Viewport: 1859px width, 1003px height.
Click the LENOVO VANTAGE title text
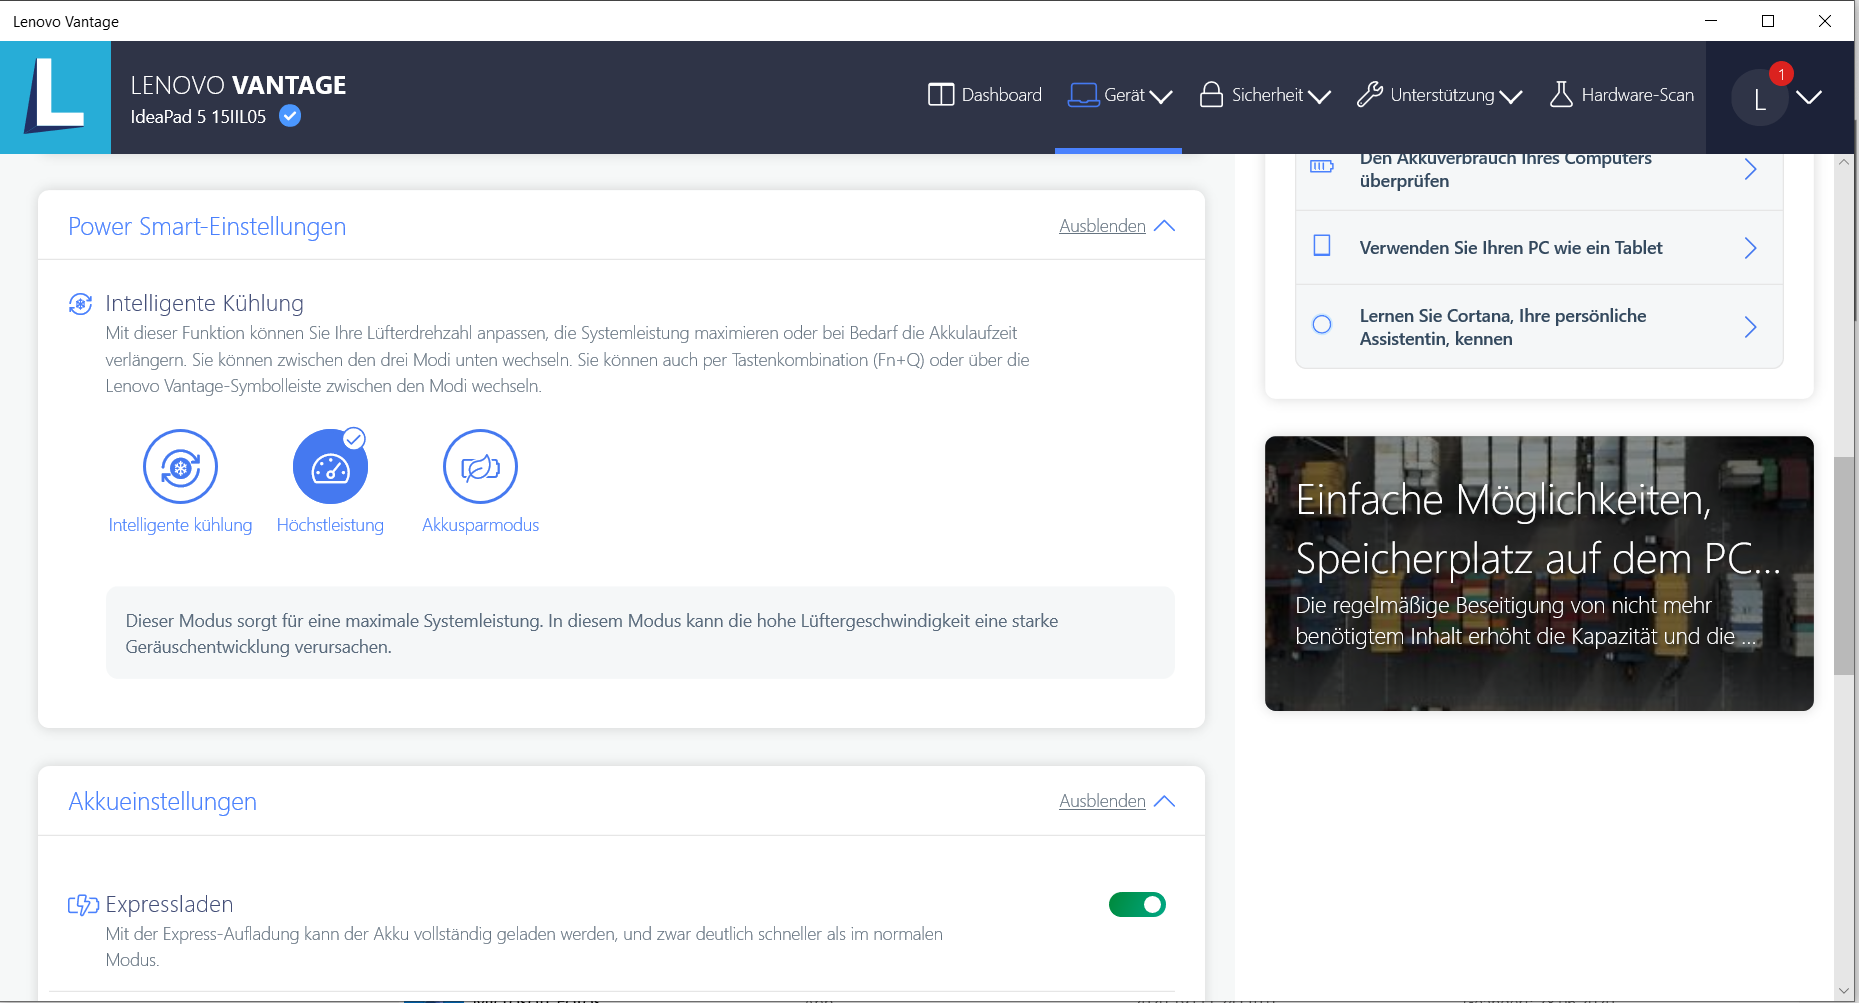tap(238, 85)
